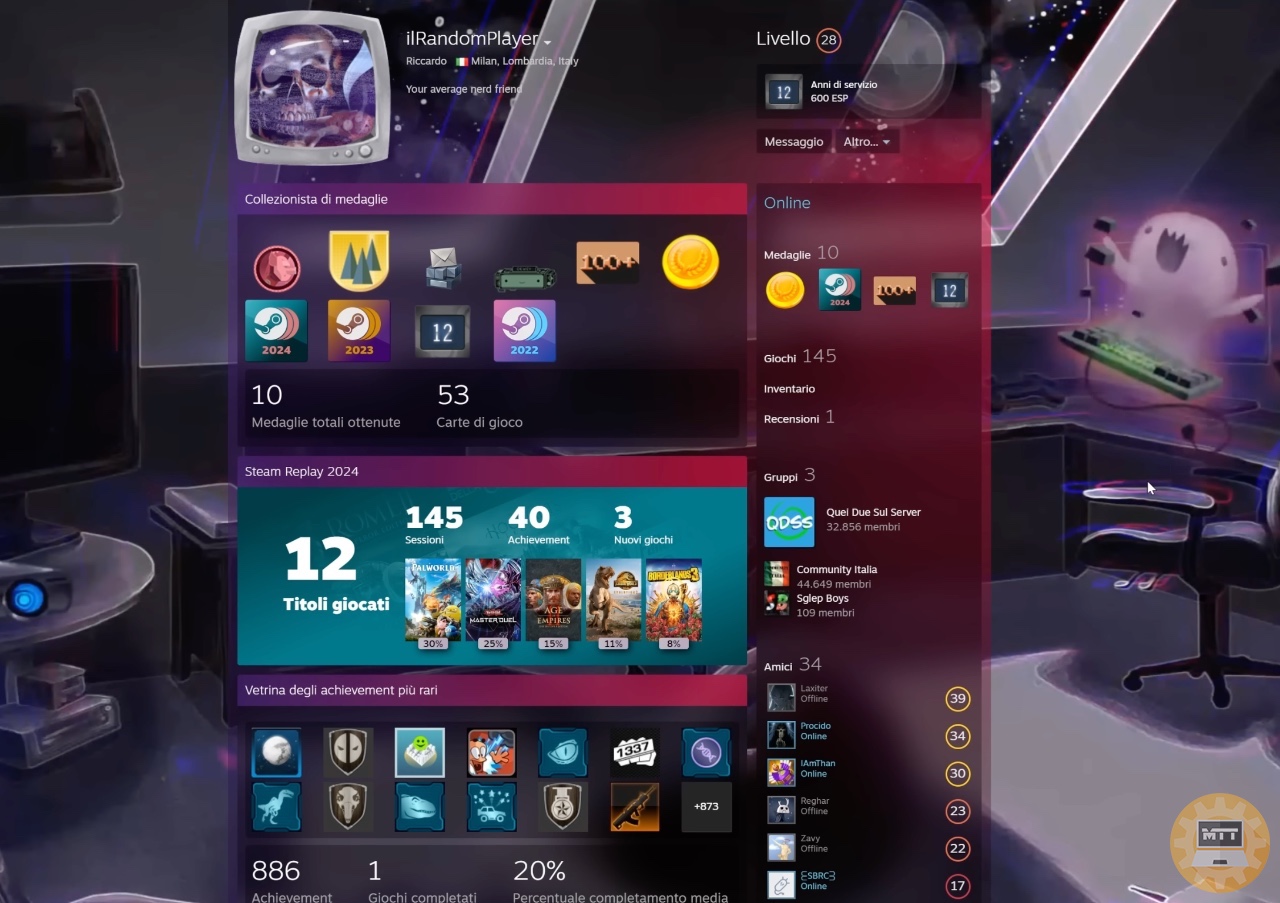The image size is (1280, 903).
Task: Click the Steam 2023 replay badge
Action: pos(359,331)
